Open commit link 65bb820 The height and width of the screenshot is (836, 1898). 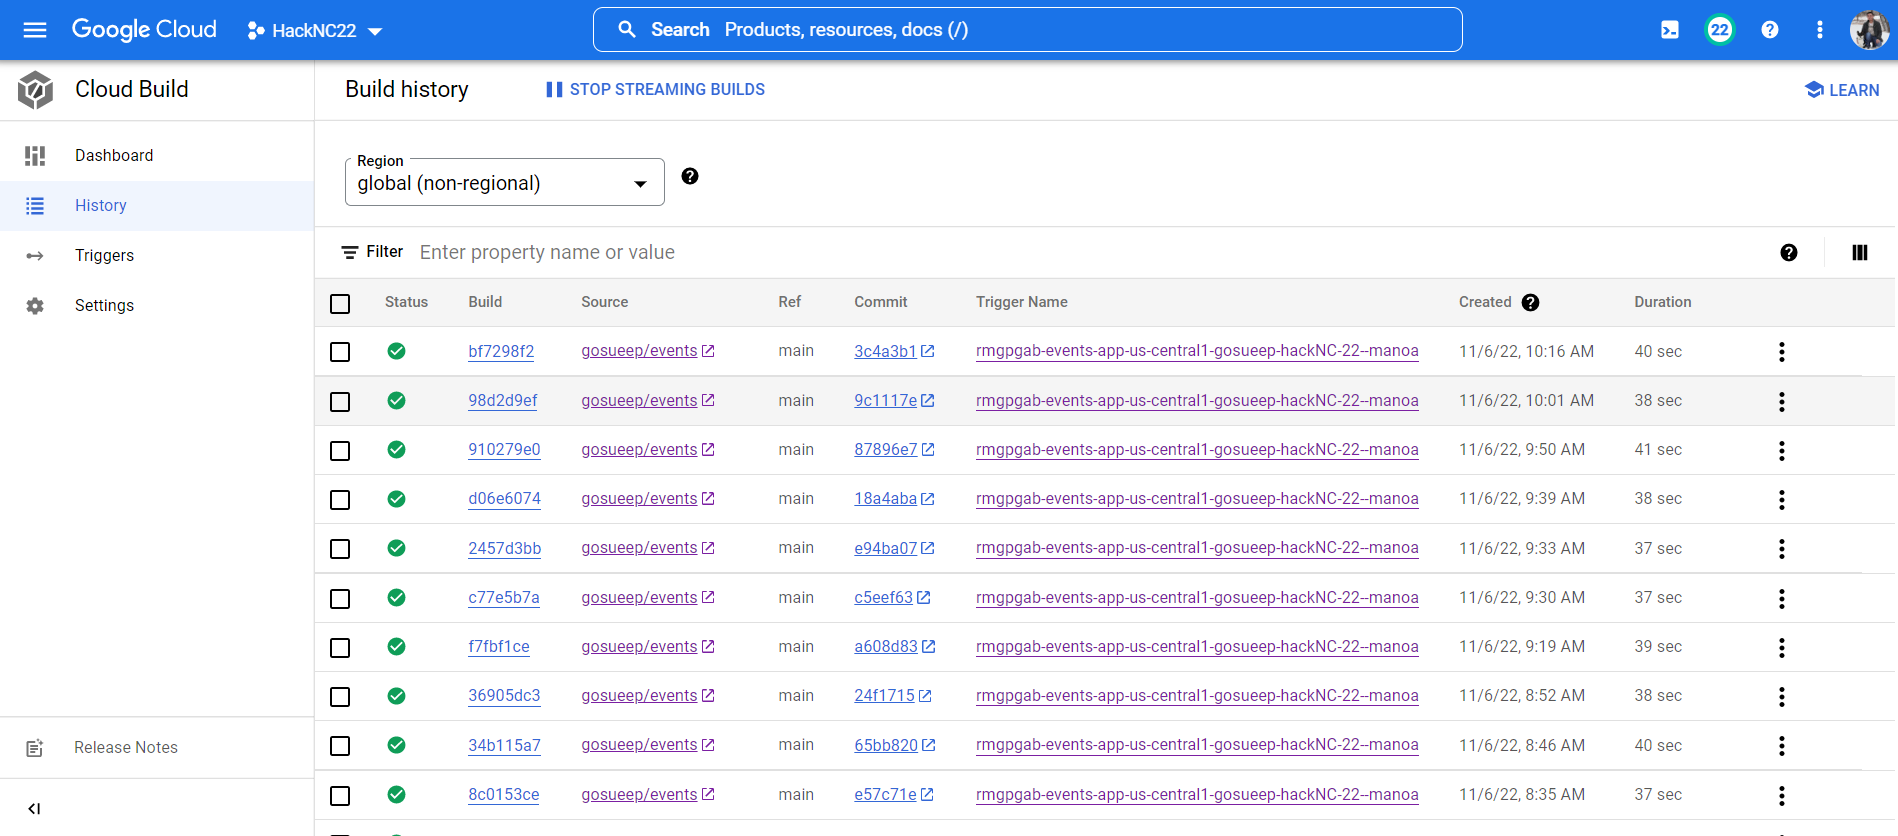[886, 746]
